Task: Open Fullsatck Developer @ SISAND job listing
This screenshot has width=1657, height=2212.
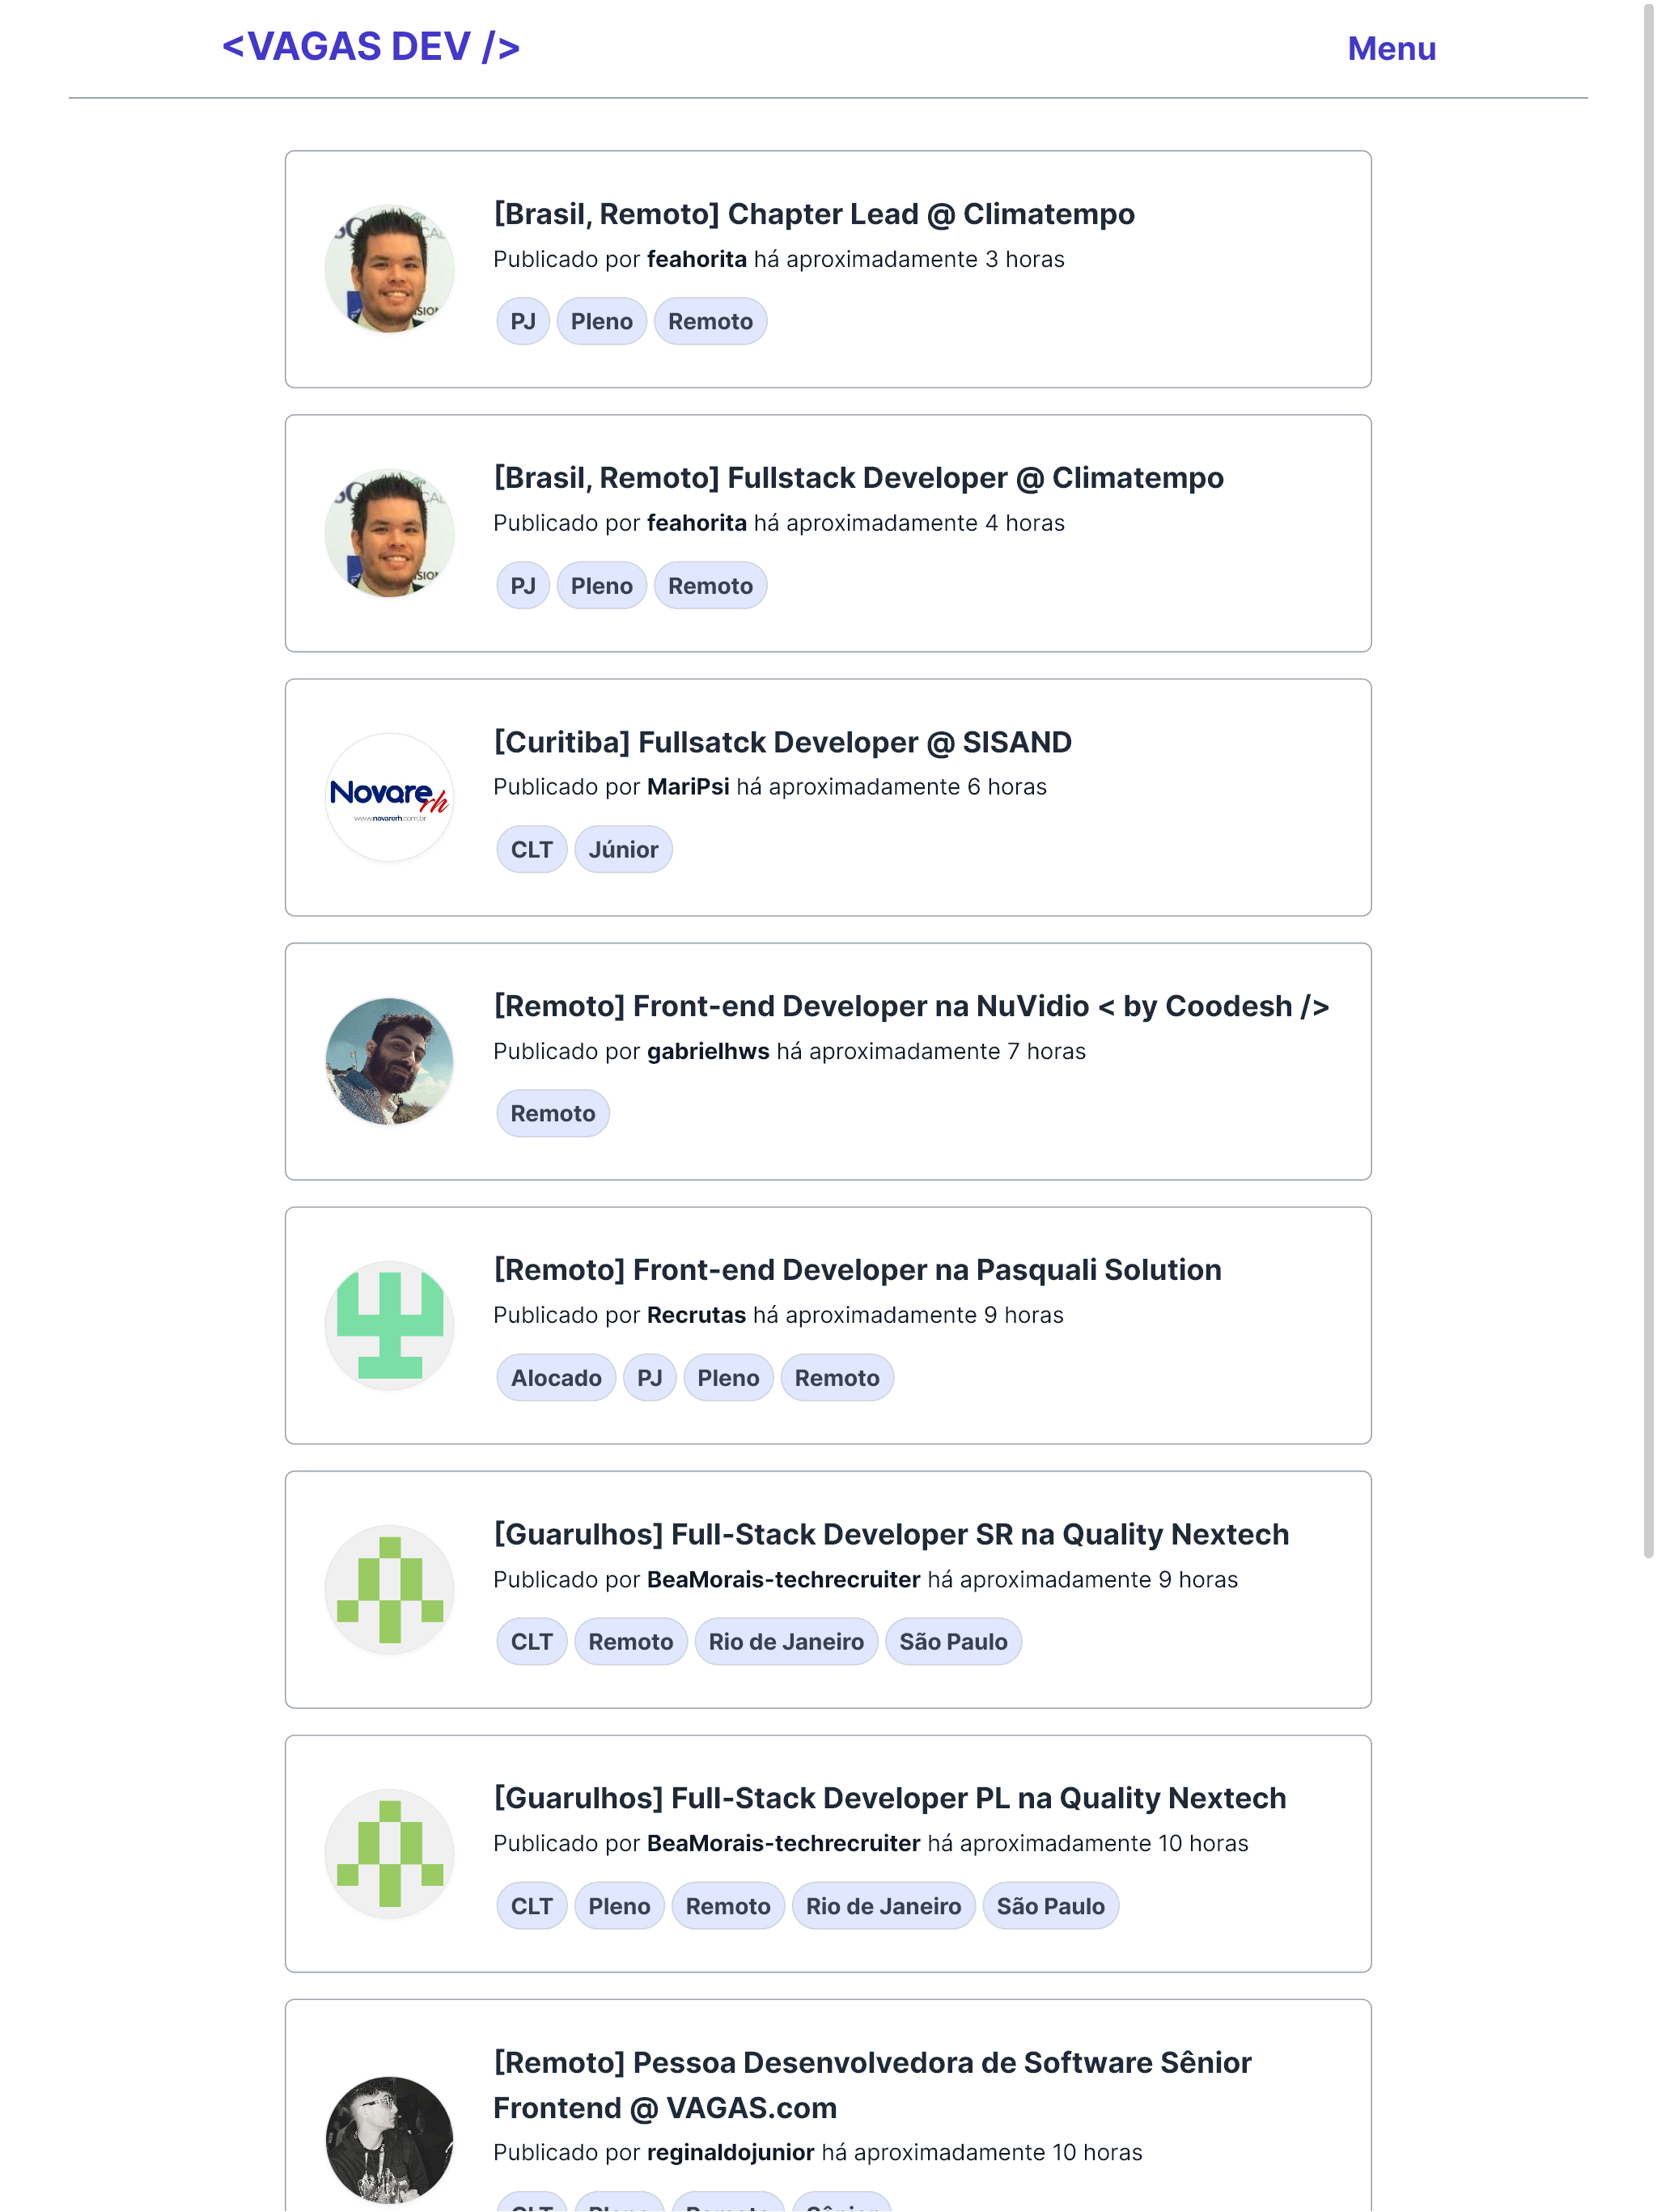Action: pos(782,742)
